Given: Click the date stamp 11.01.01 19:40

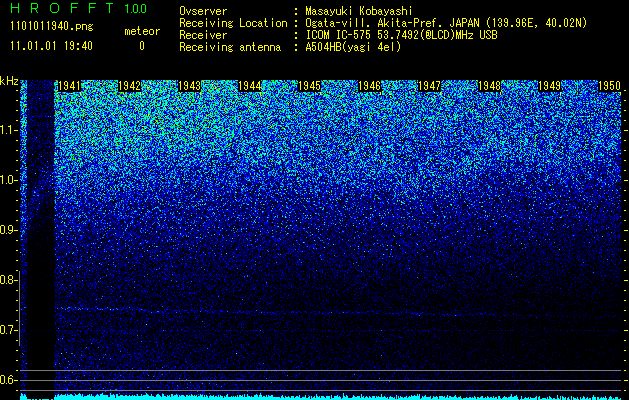Looking at the screenshot, I should 51,46.
